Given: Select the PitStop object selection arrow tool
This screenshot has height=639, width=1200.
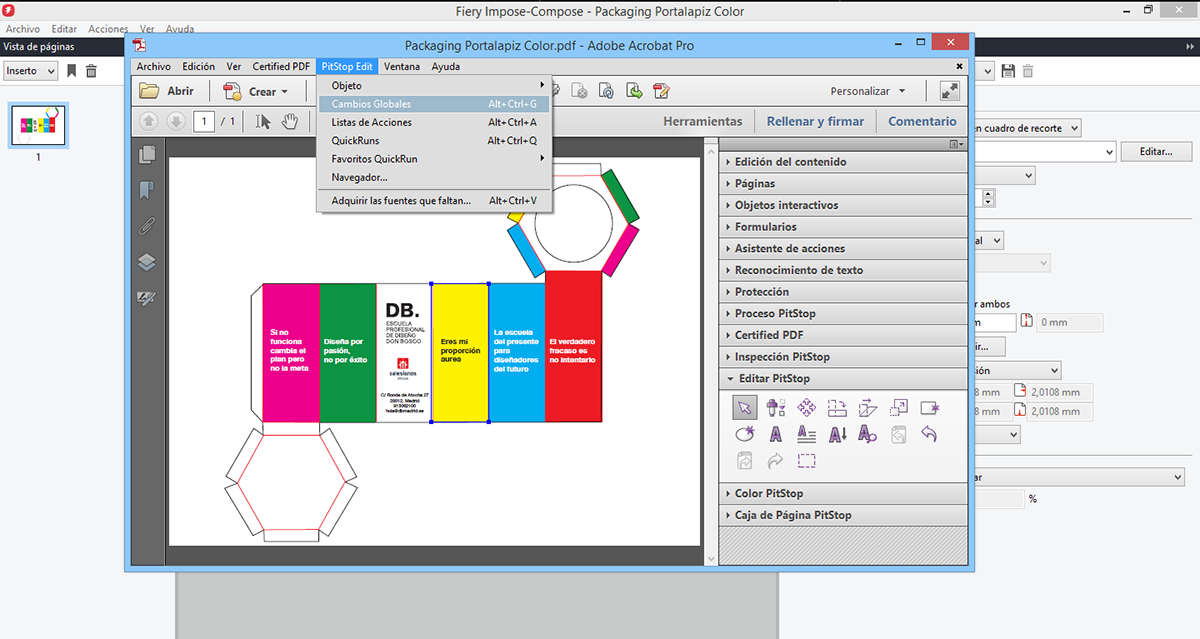Looking at the screenshot, I should [744, 407].
